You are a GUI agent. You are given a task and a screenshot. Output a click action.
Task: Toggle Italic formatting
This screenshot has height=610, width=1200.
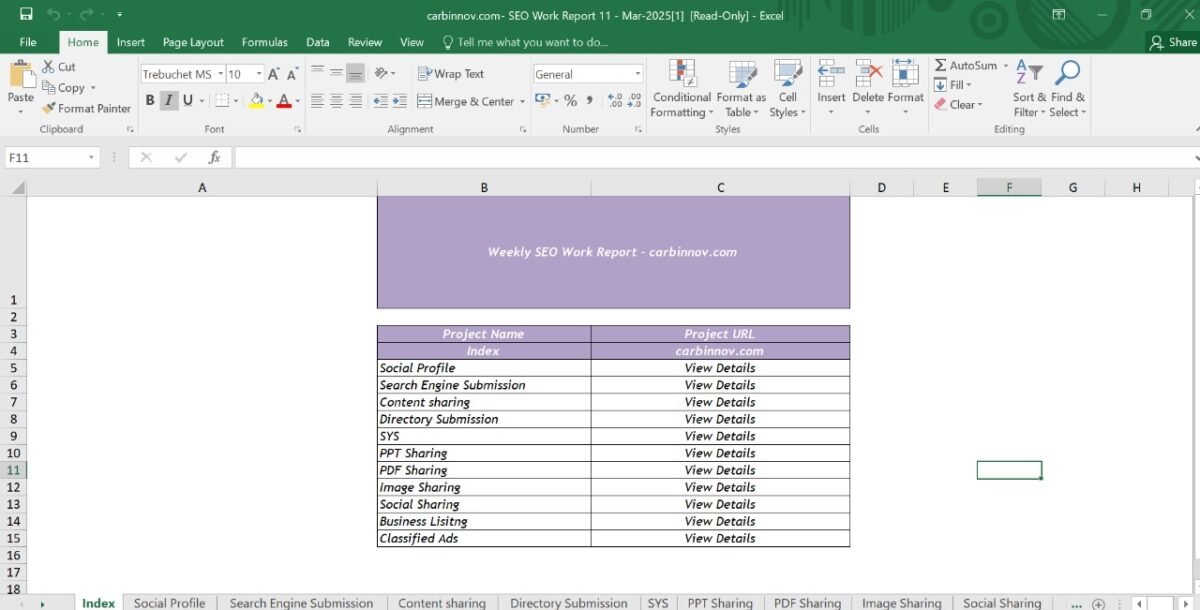pyautogui.click(x=168, y=101)
